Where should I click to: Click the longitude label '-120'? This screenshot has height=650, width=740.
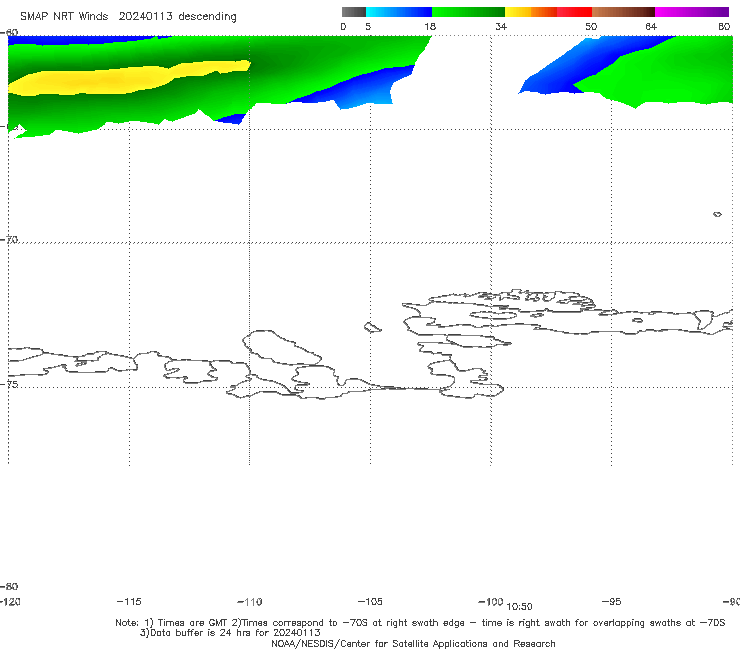[x=10, y=601]
